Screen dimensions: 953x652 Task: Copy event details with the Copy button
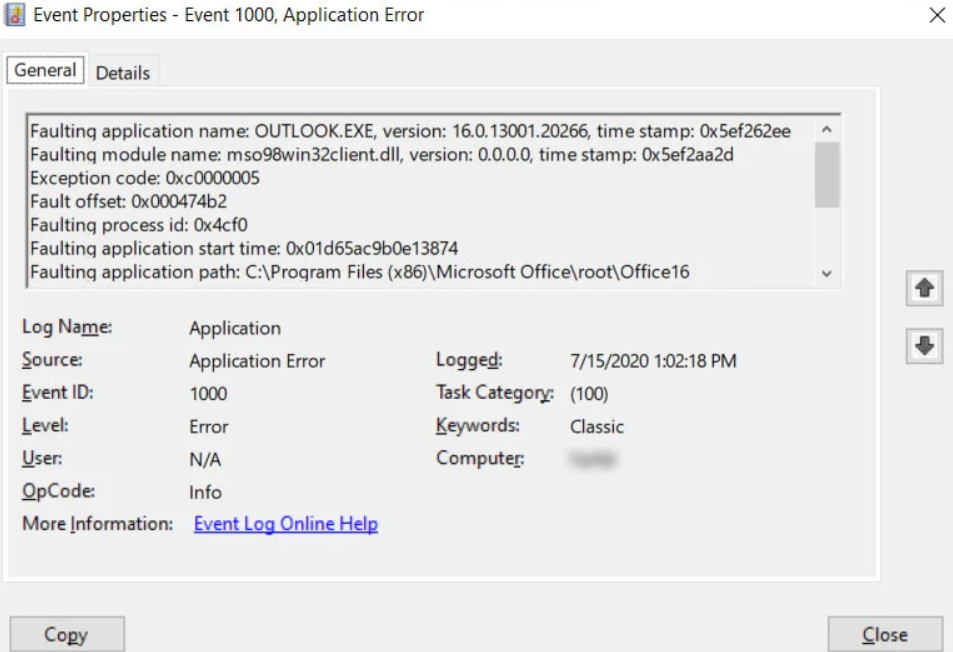point(67,634)
